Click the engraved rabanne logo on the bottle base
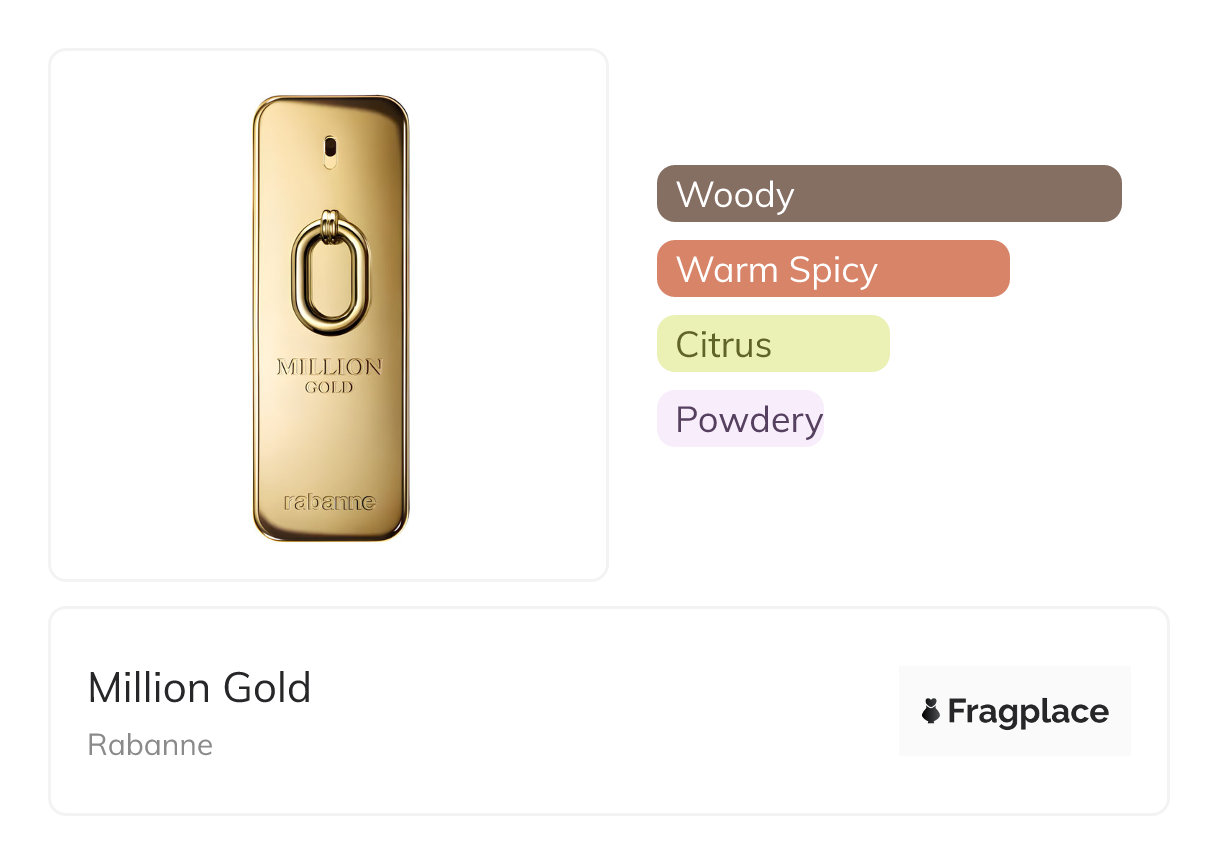 [x=329, y=501]
